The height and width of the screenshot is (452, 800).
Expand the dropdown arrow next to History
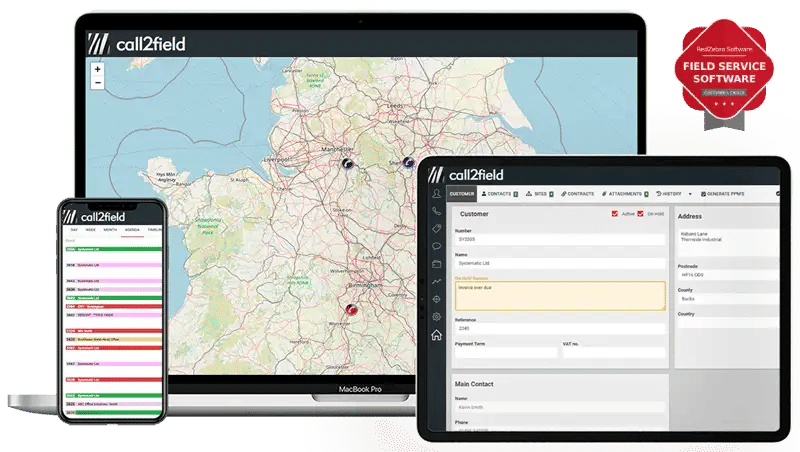(690, 194)
